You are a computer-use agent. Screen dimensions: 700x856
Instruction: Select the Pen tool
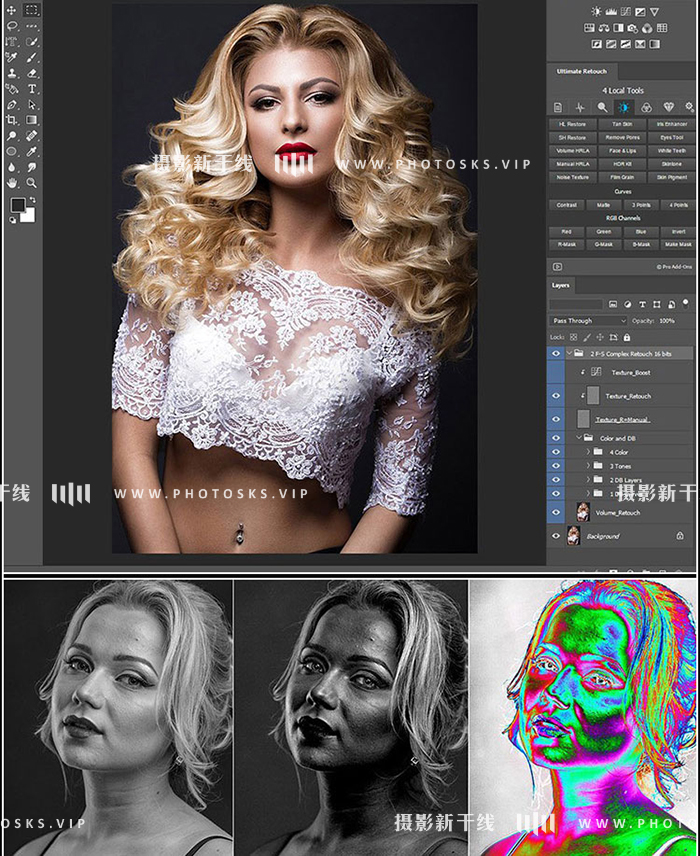pos(11,104)
